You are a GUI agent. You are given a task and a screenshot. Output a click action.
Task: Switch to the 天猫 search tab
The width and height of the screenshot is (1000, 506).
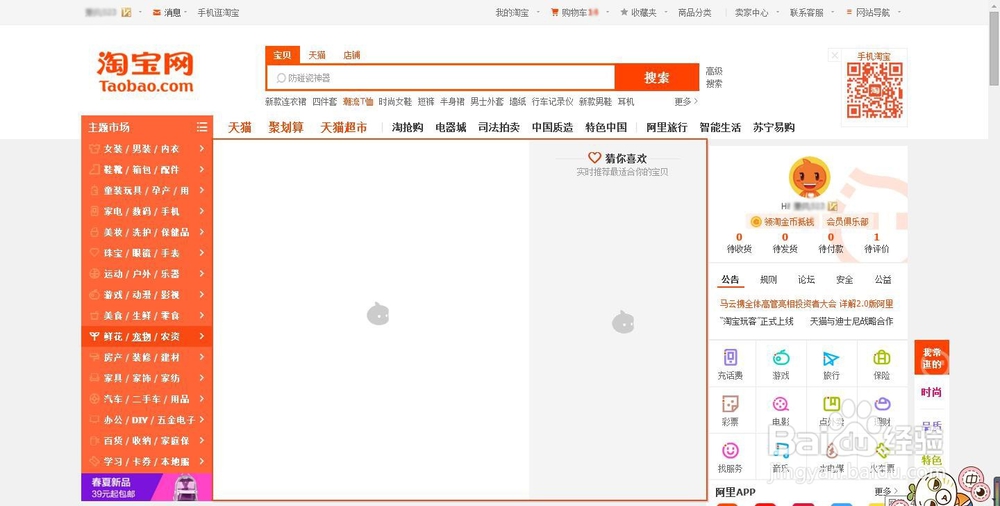[x=317, y=55]
